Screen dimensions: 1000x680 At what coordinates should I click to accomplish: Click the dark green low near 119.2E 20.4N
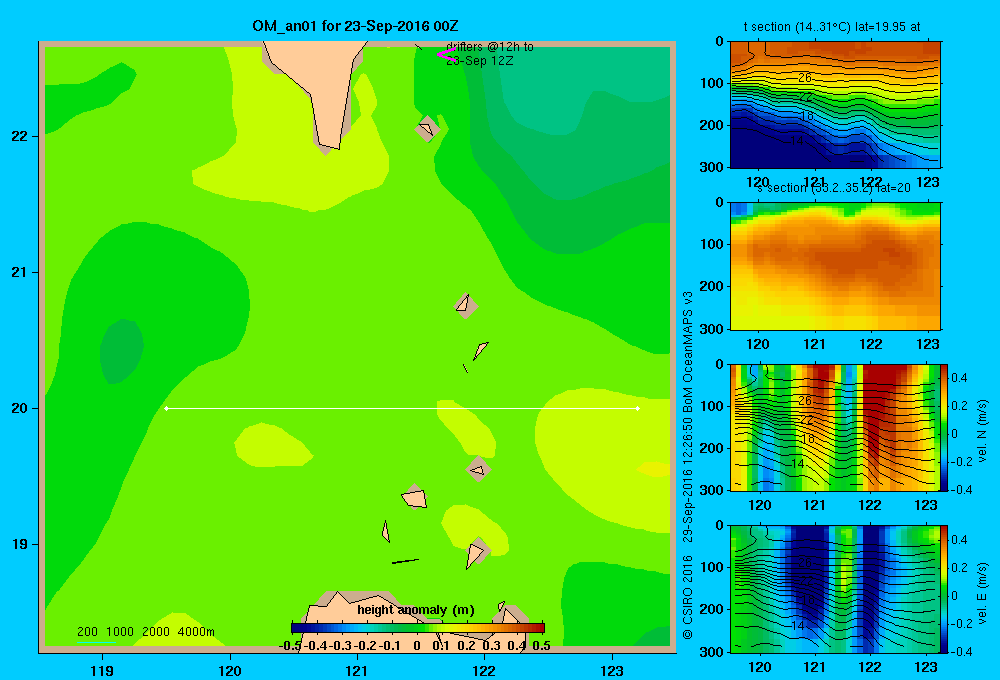[122, 351]
